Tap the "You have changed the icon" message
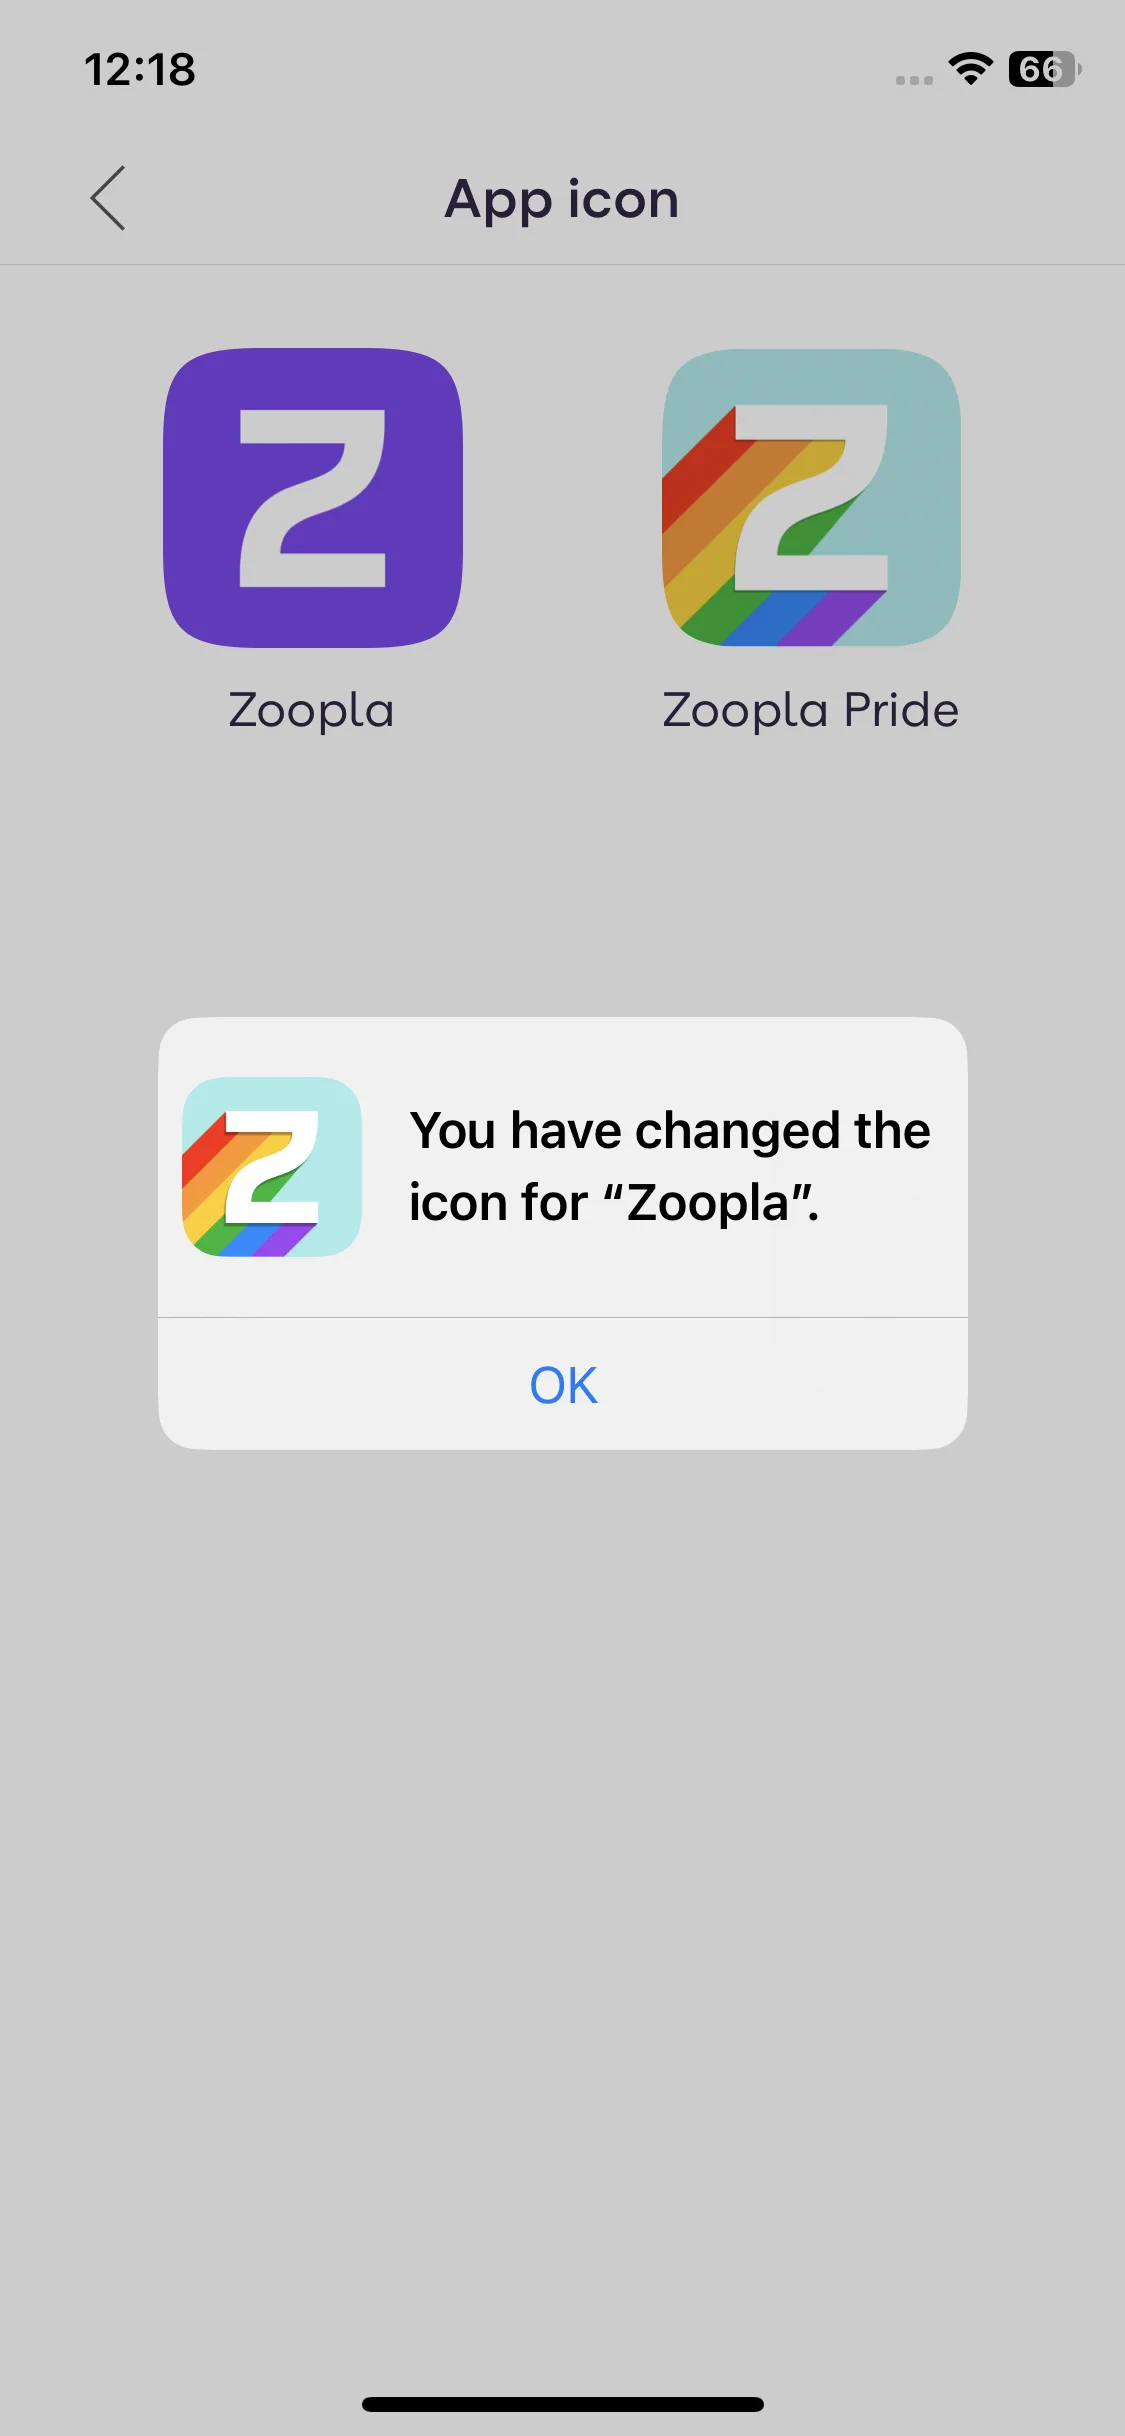 click(670, 1166)
